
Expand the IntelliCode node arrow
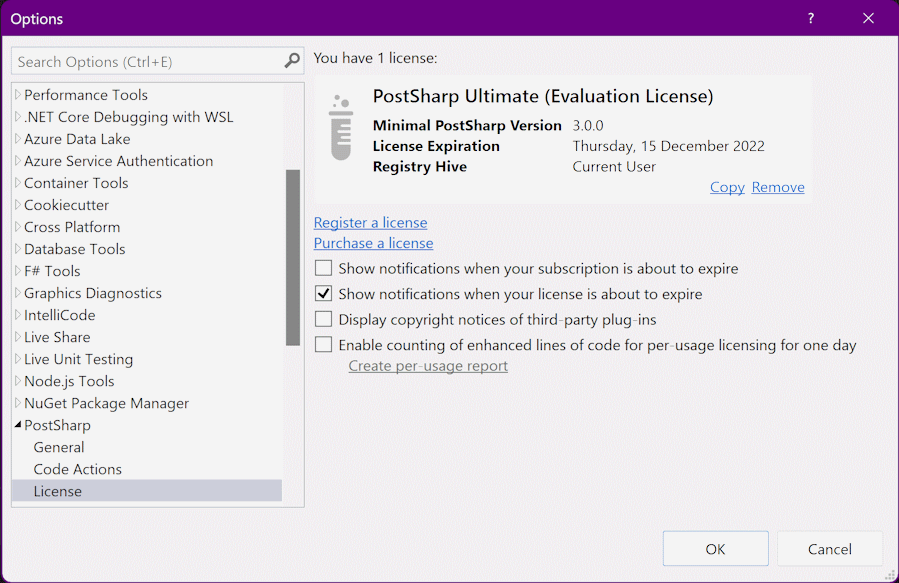(17, 315)
